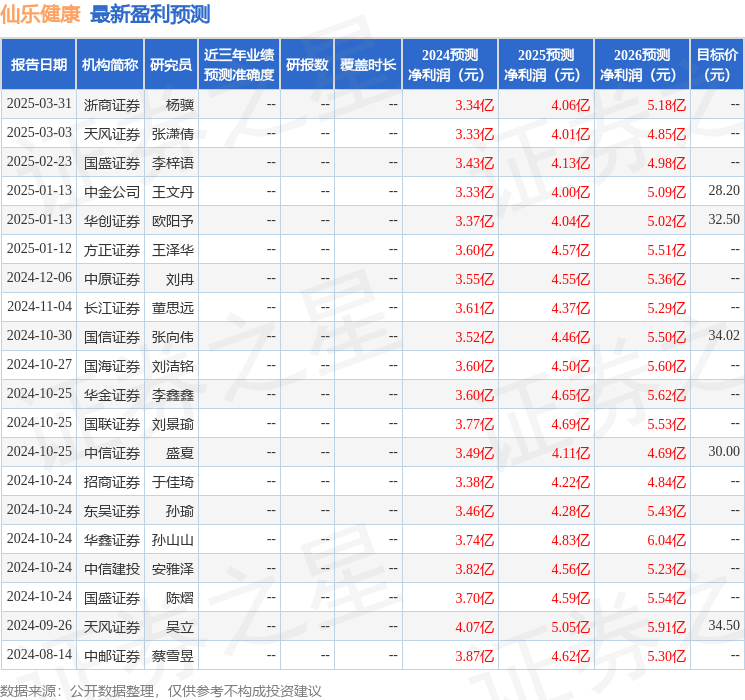Click the 2026预测净利润 header
745x700 pixels.
642,65
